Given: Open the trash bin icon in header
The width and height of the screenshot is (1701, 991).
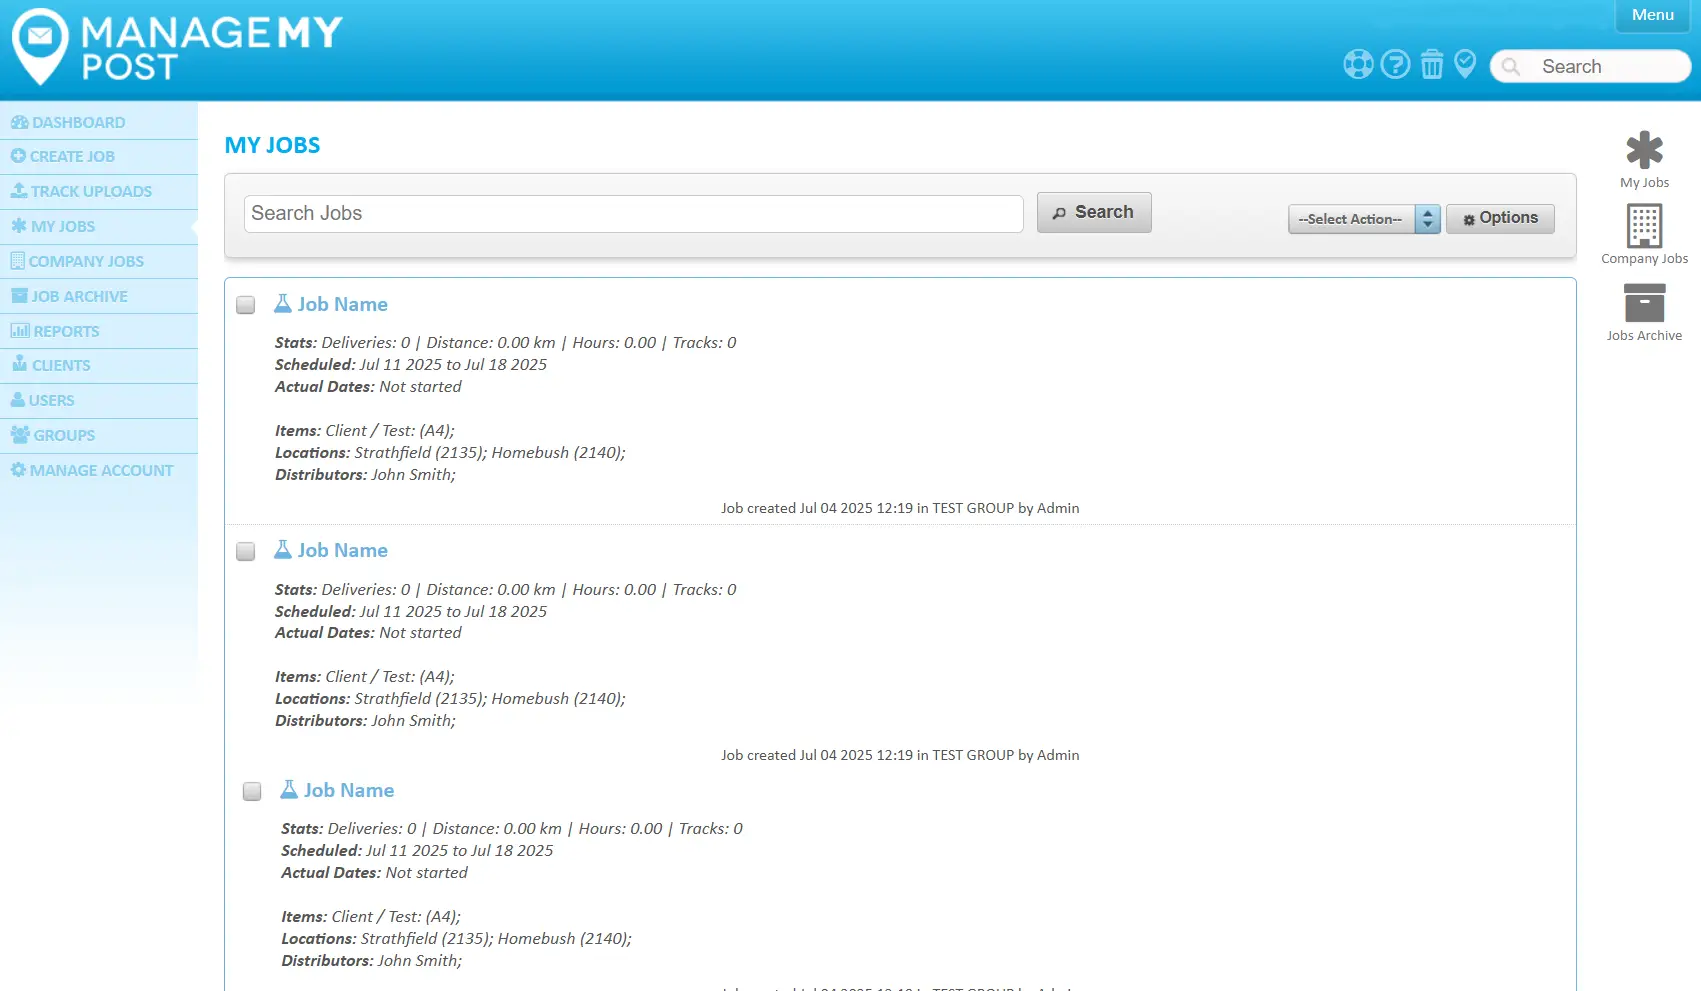Looking at the screenshot, I should point(1432,65).
